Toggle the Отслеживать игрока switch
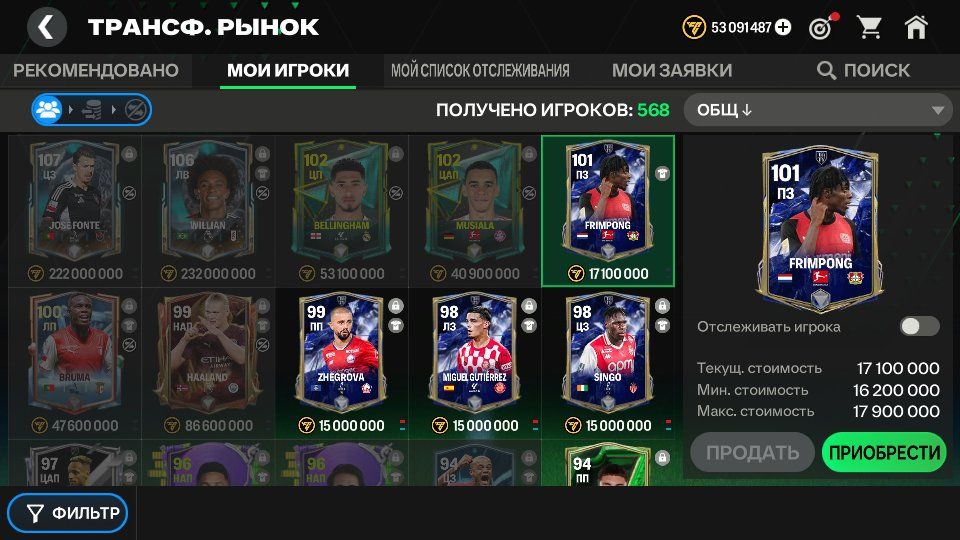Viewport: 960px width, 540px height. (x=919, y=326)
